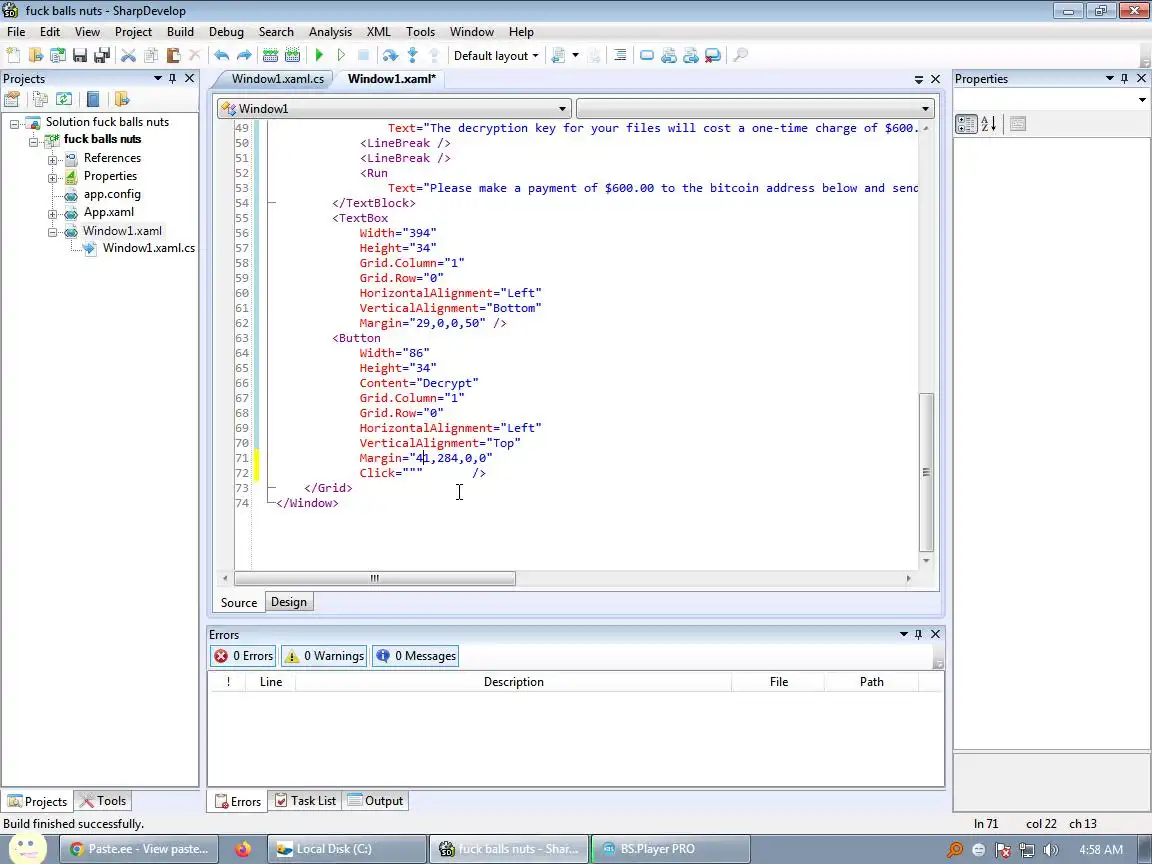
Task: Close the Errors panel
Action: coord(935,634)
